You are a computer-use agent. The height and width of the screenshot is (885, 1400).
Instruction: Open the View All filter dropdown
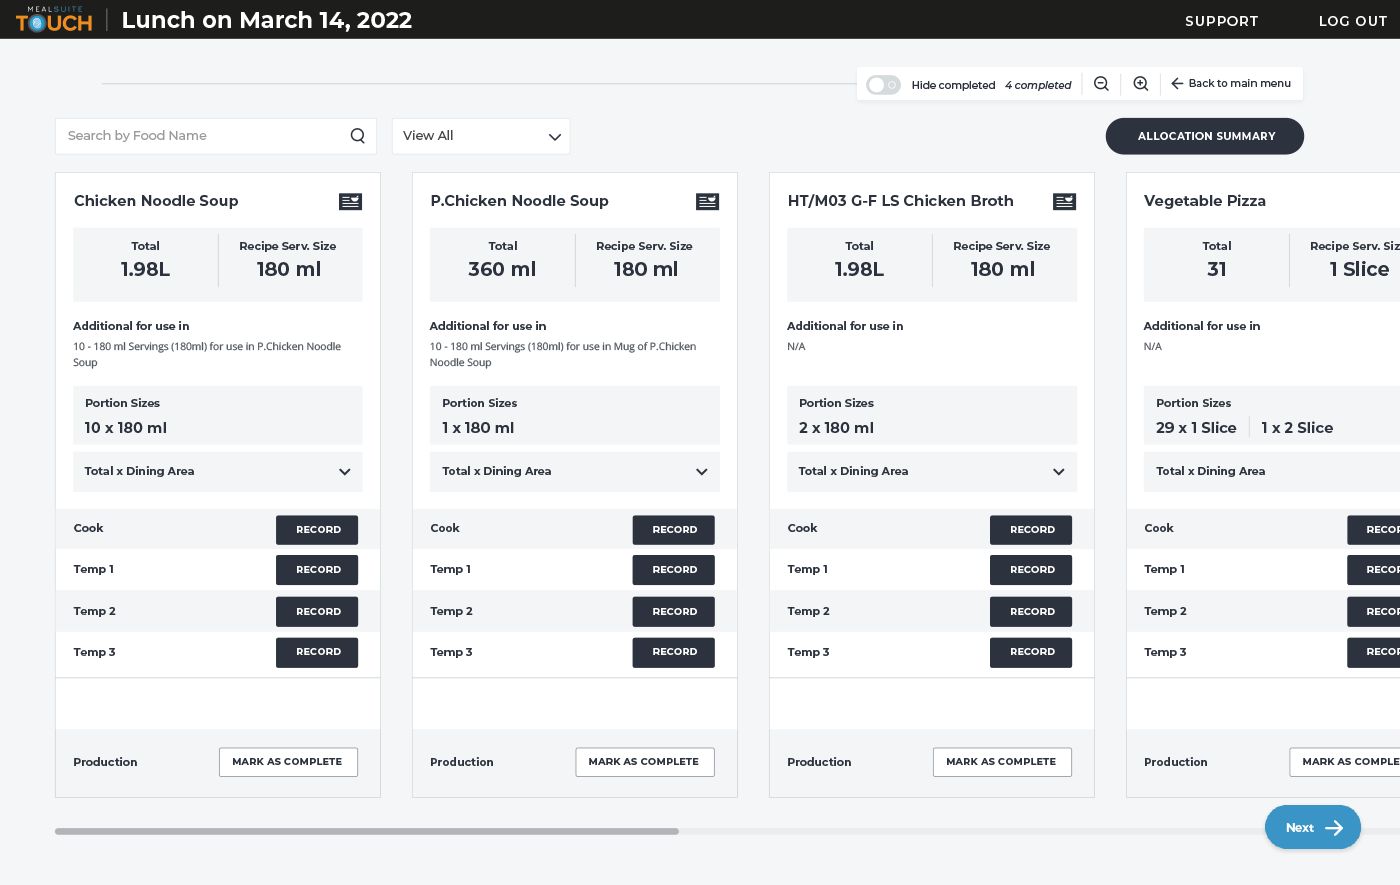(x=481, y=136)
